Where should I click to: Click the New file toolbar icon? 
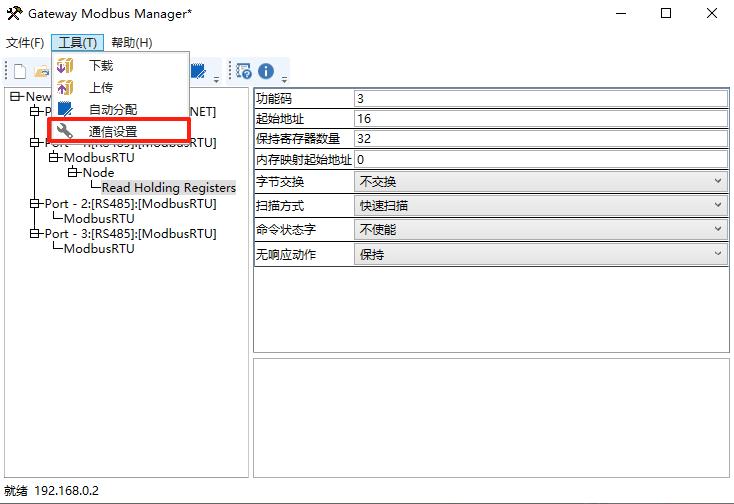(x=20, y=72)
